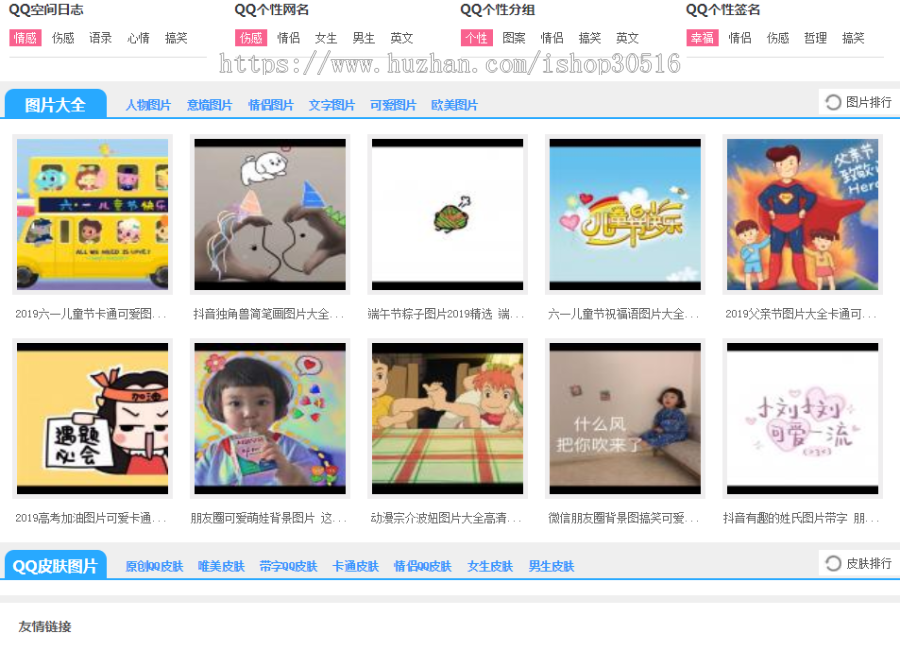The height and width of the screenshot is (651, 900).
Task: Open 搞笑 under QQ空间日志
Action: pos(176,38)
